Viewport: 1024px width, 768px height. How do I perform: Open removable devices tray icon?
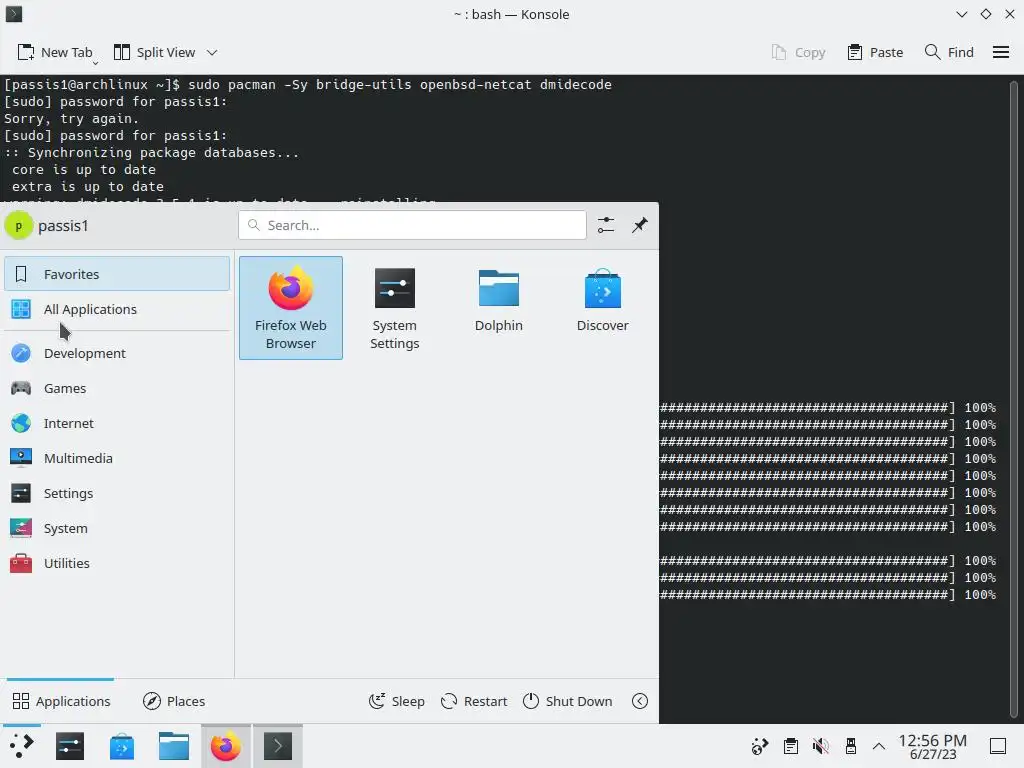tap(850, 746)
